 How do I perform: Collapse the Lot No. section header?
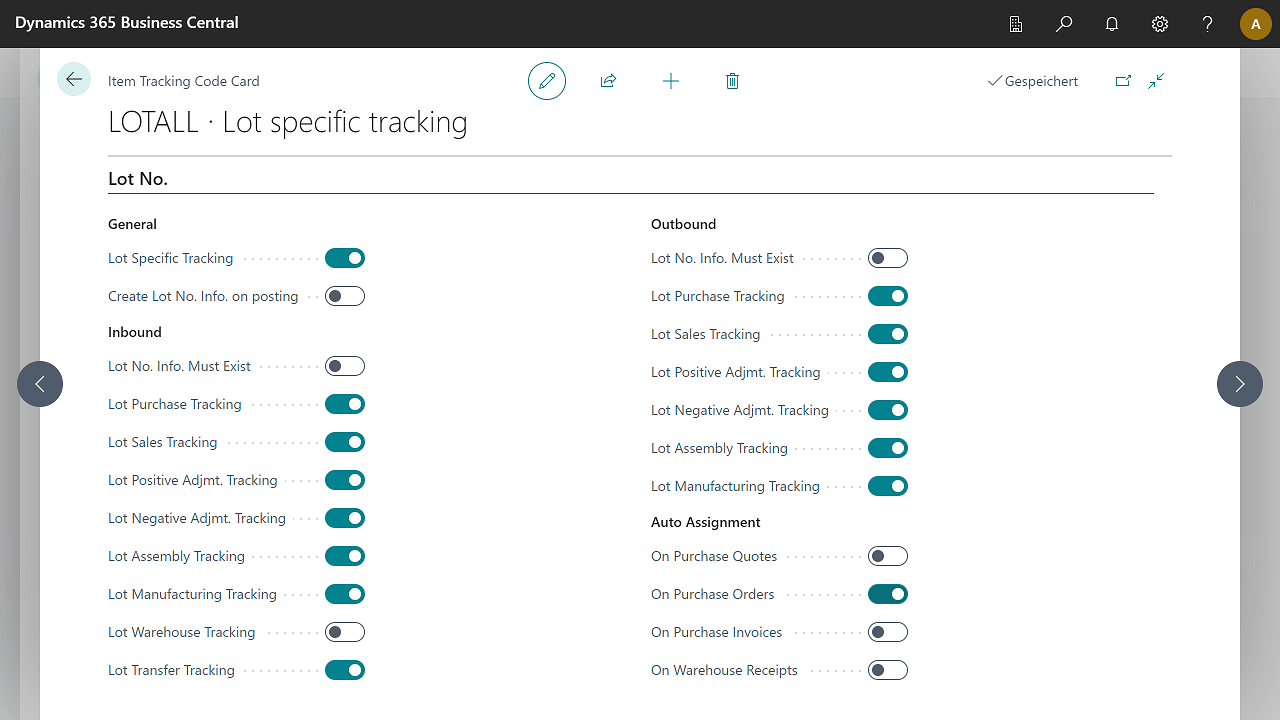coord(138,179)
